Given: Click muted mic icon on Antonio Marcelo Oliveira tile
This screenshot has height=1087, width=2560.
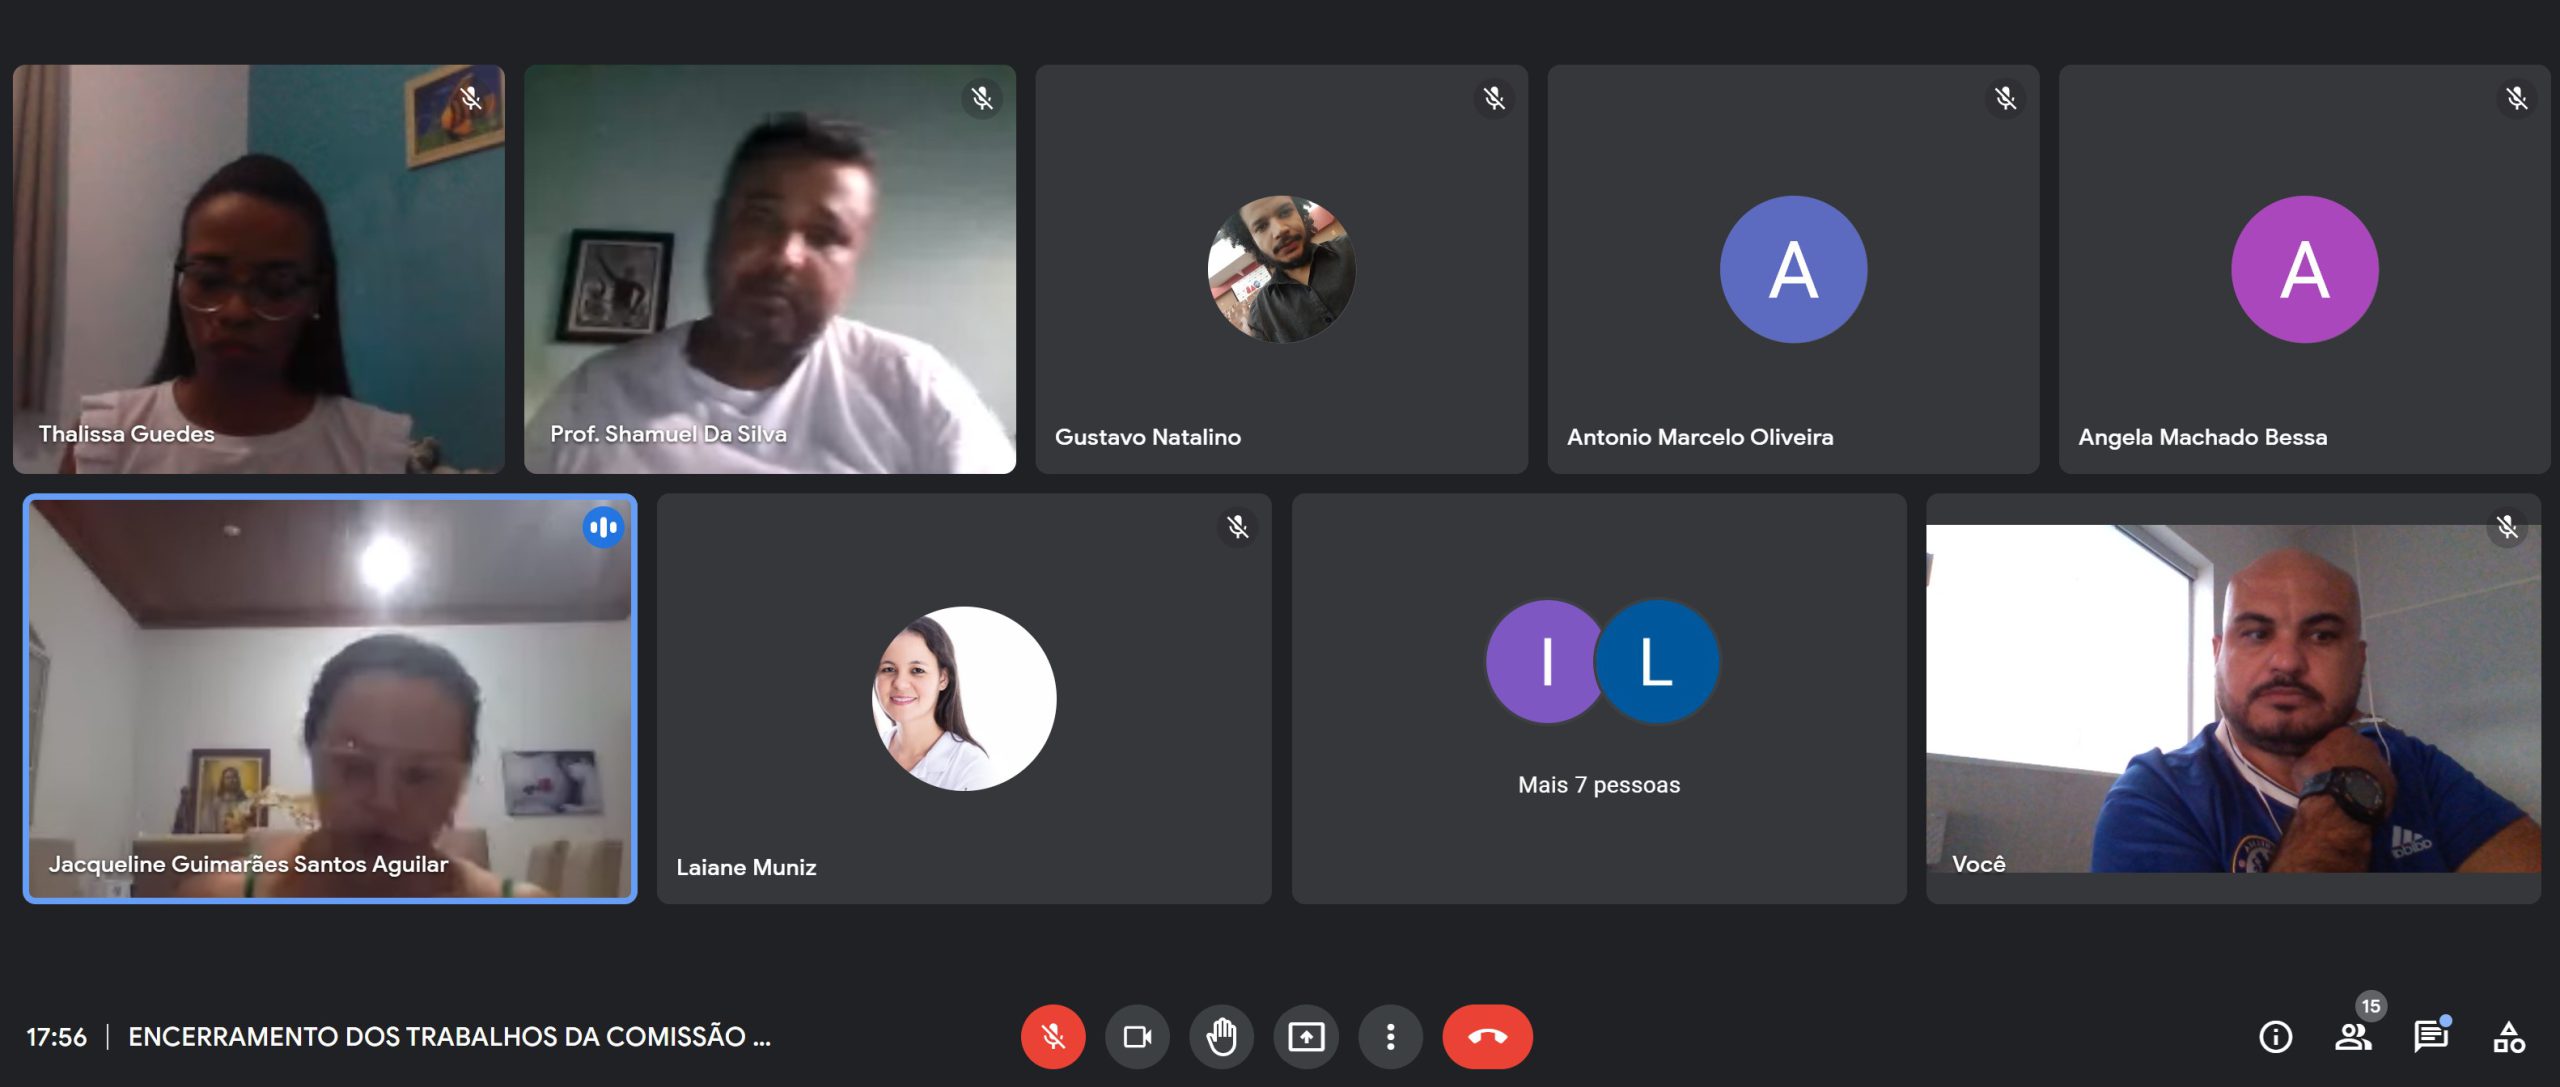Looking at the screenshot, I should tap(2005, 98).
